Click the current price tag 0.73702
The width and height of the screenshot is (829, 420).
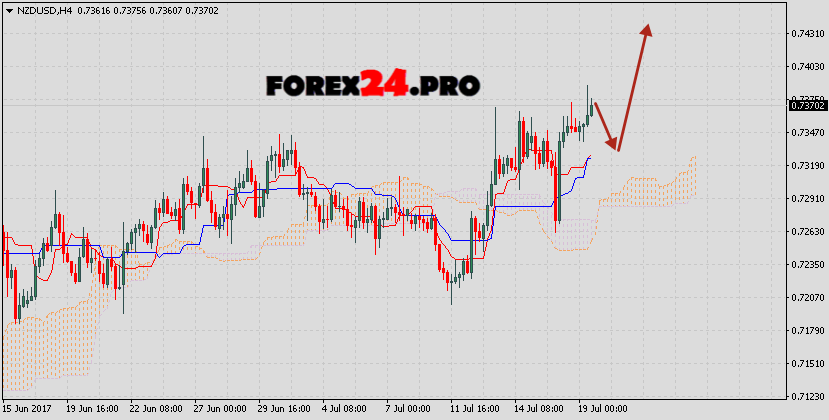tap(807, 105)
